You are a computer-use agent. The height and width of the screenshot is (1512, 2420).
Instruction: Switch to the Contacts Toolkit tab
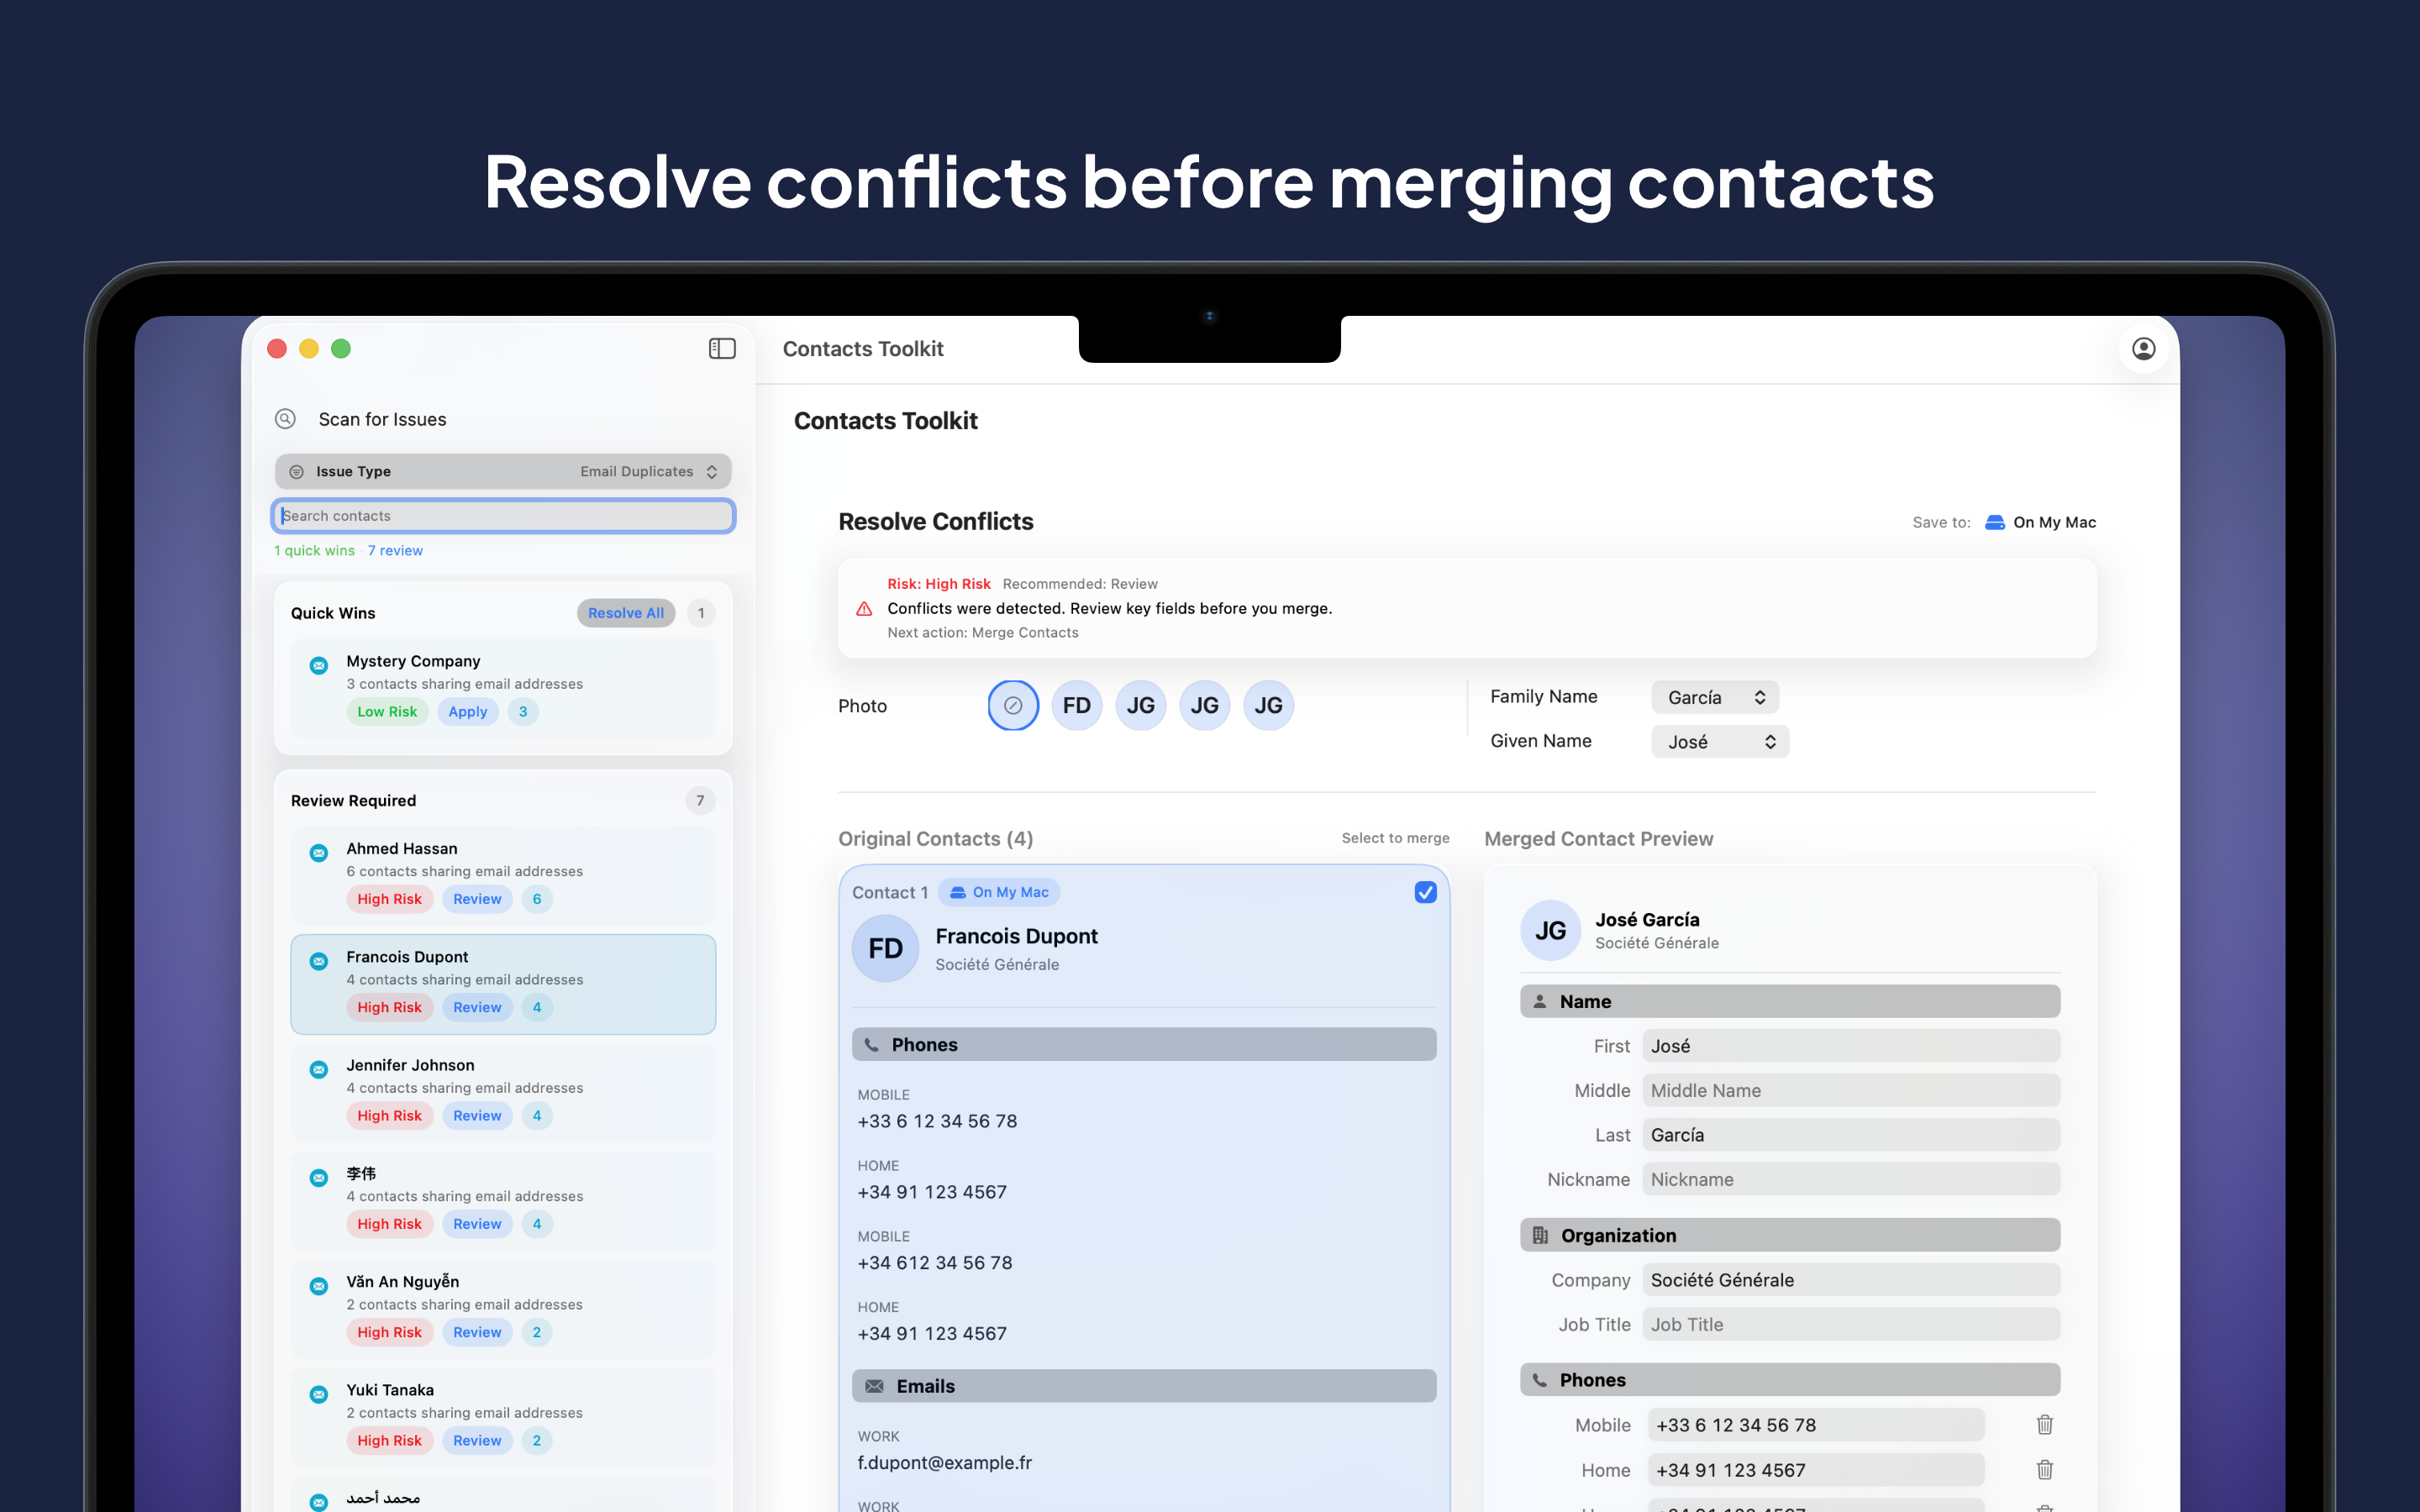[862, 348]
